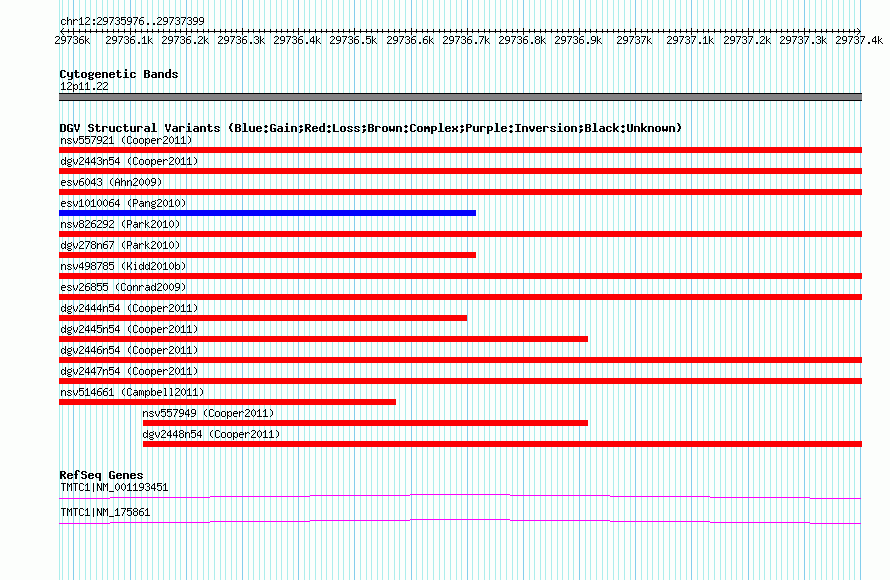The height and width of the screenshot is (580, 890).
Task: Select the red bar for dgv2445n54
Action: click(x=324, y=339)
